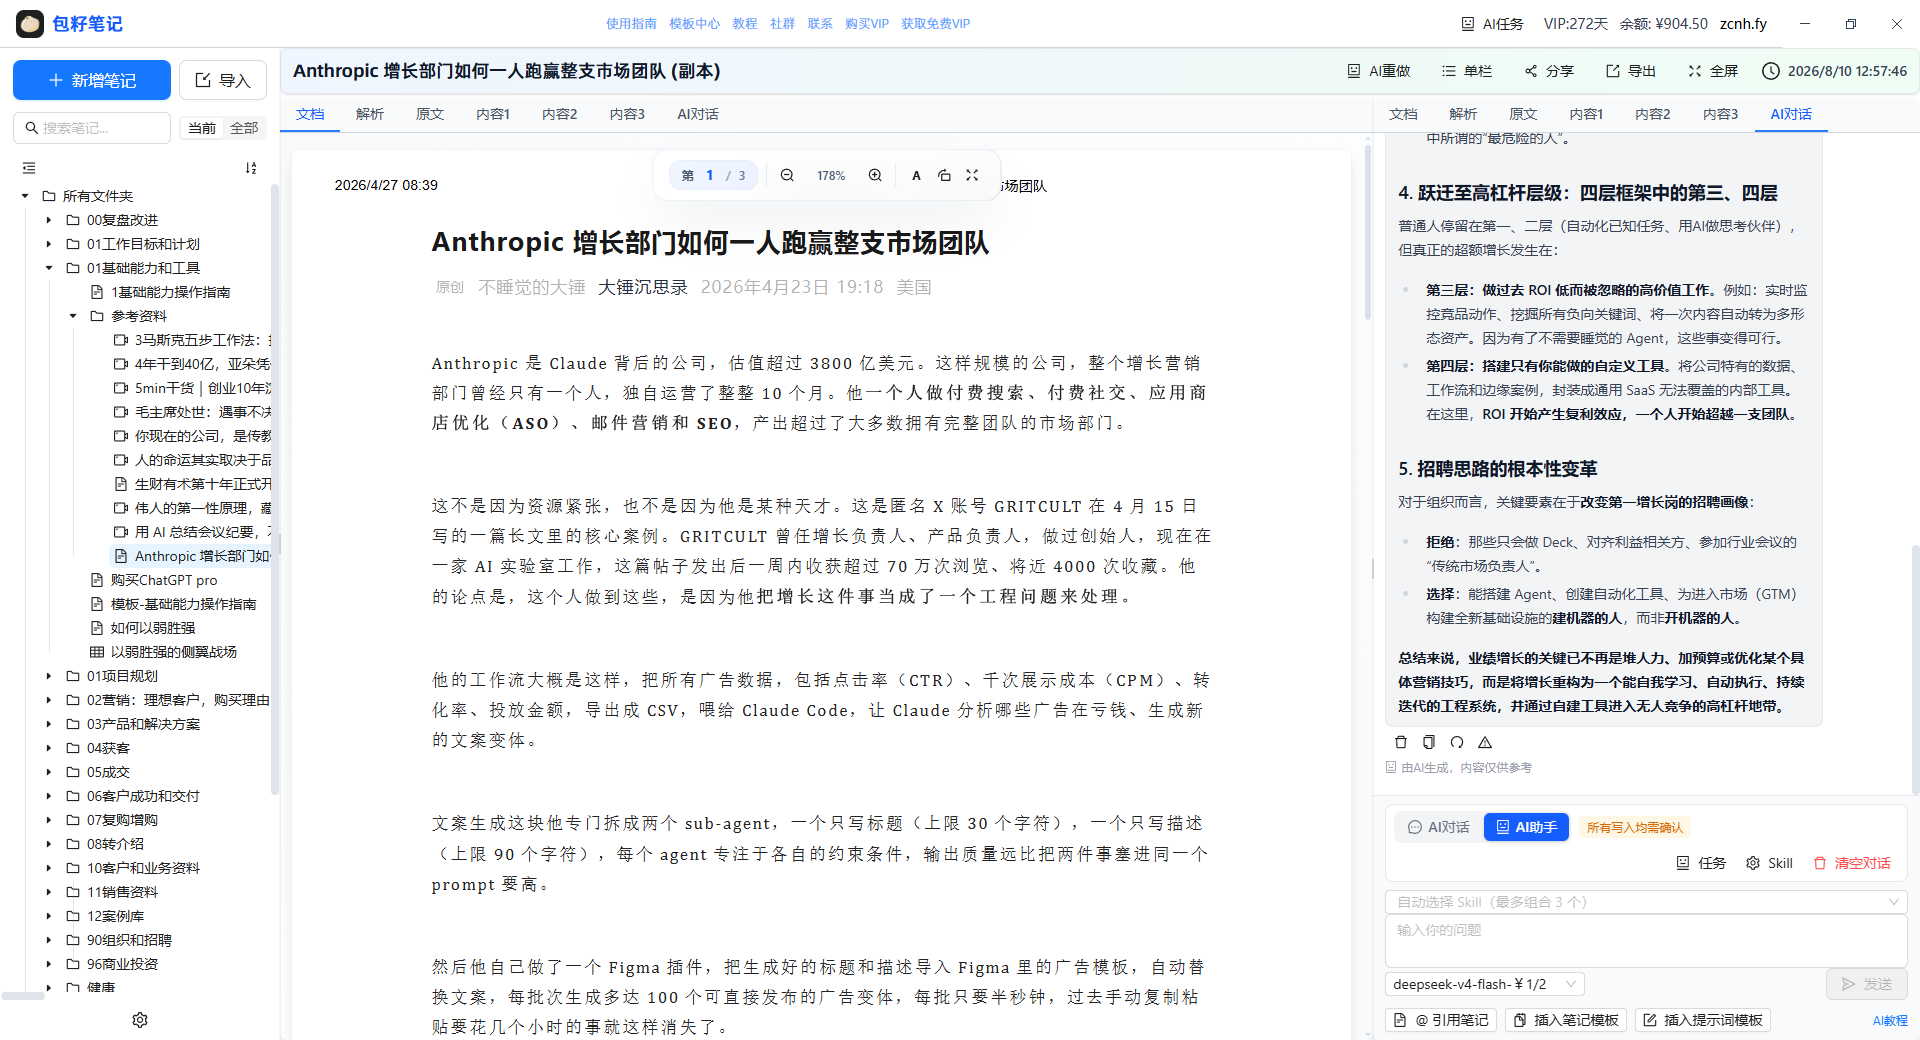Enter 全屏 fullscreen mode

click(x=1713, y=71)
